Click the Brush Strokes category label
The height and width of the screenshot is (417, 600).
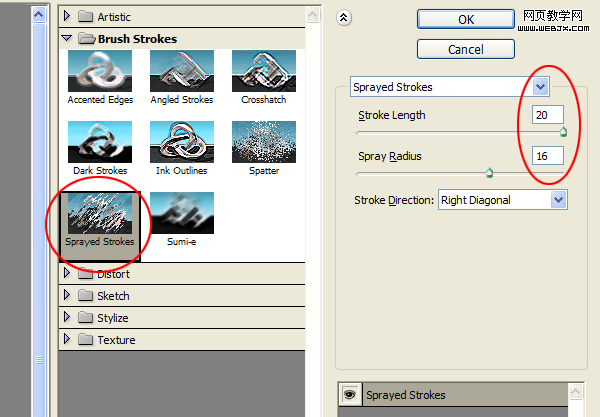137,39
